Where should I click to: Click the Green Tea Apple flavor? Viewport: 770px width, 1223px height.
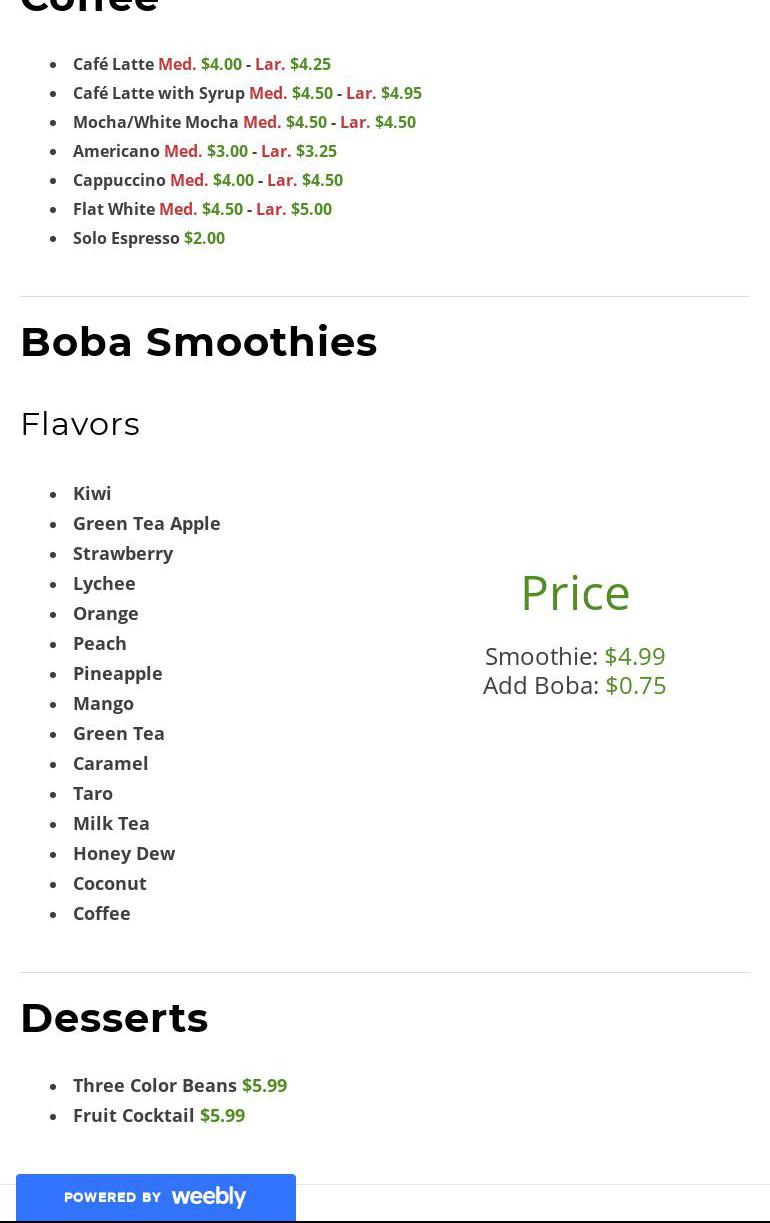coord(146,523)
